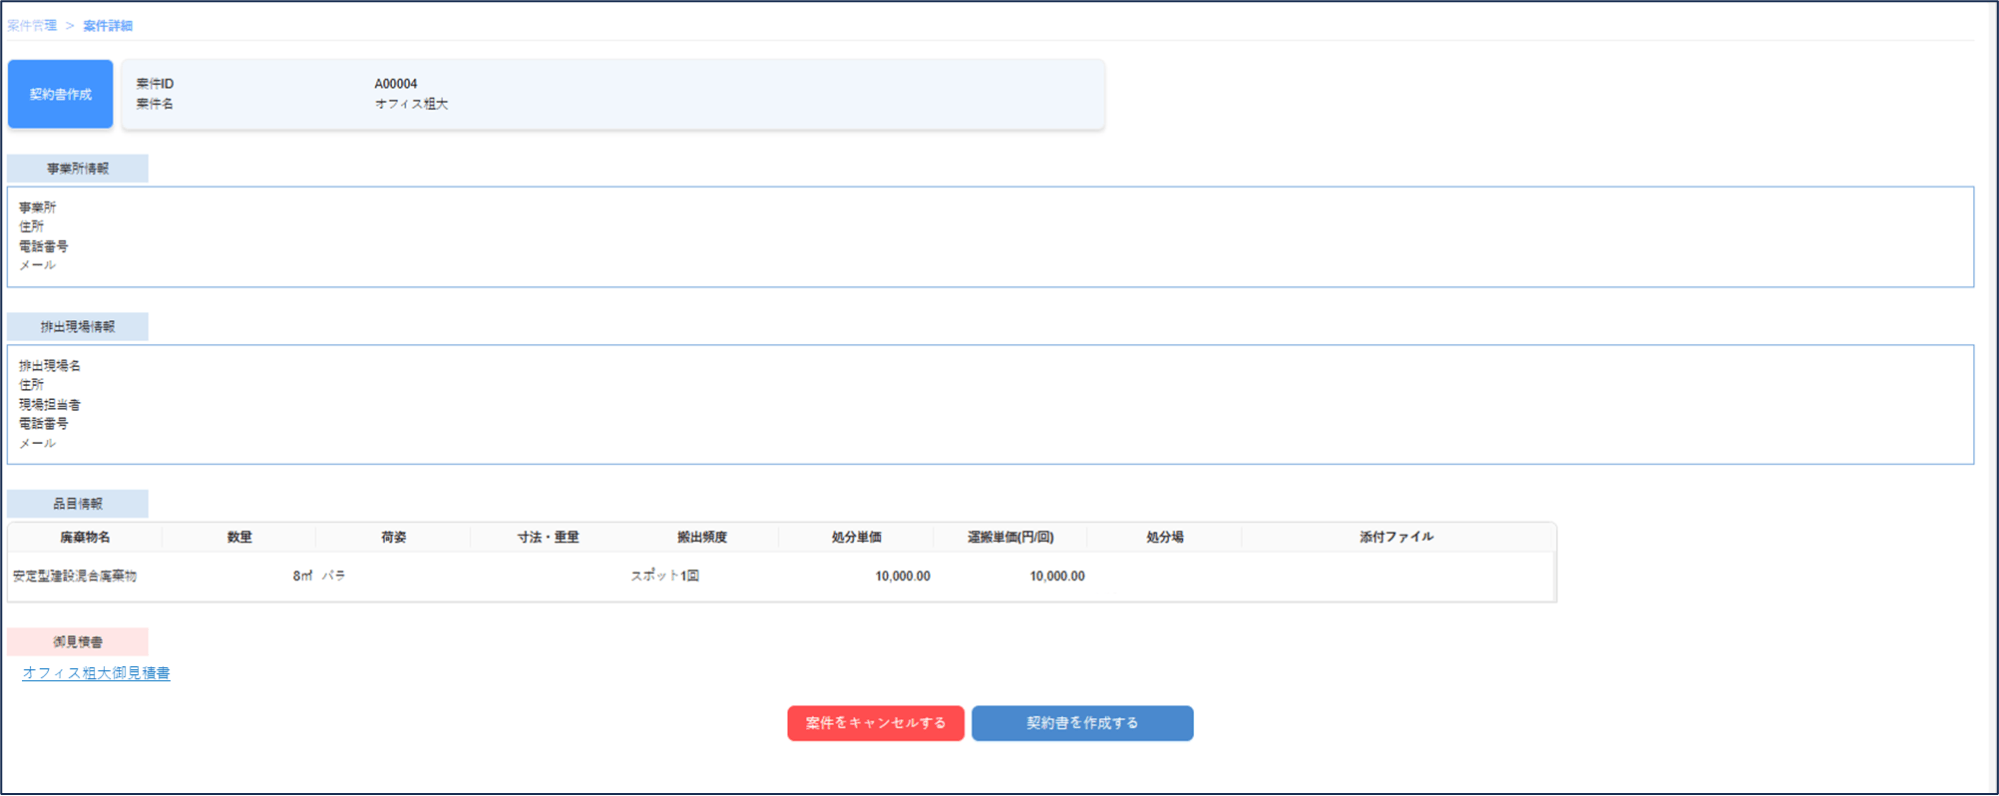Select the 事業所情報 section header
Viewport: 1999px width, 796px height.
click(78, 169)
